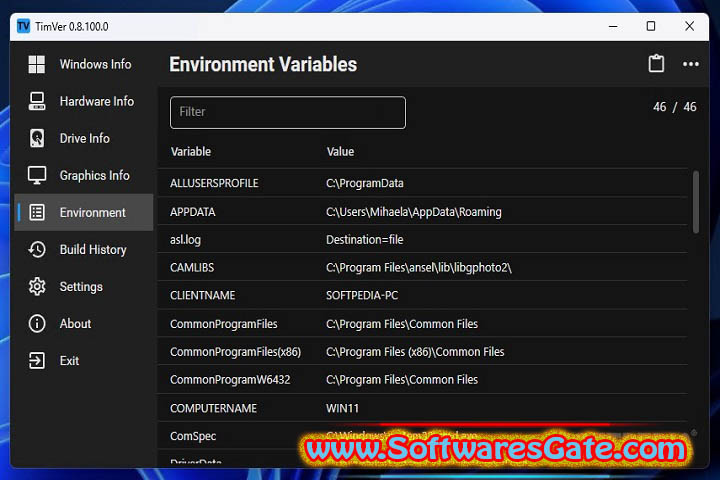Screen dimensions: 720x480
Task: Click the Environment Variables page heading
Action: click(x=263, y=64)
